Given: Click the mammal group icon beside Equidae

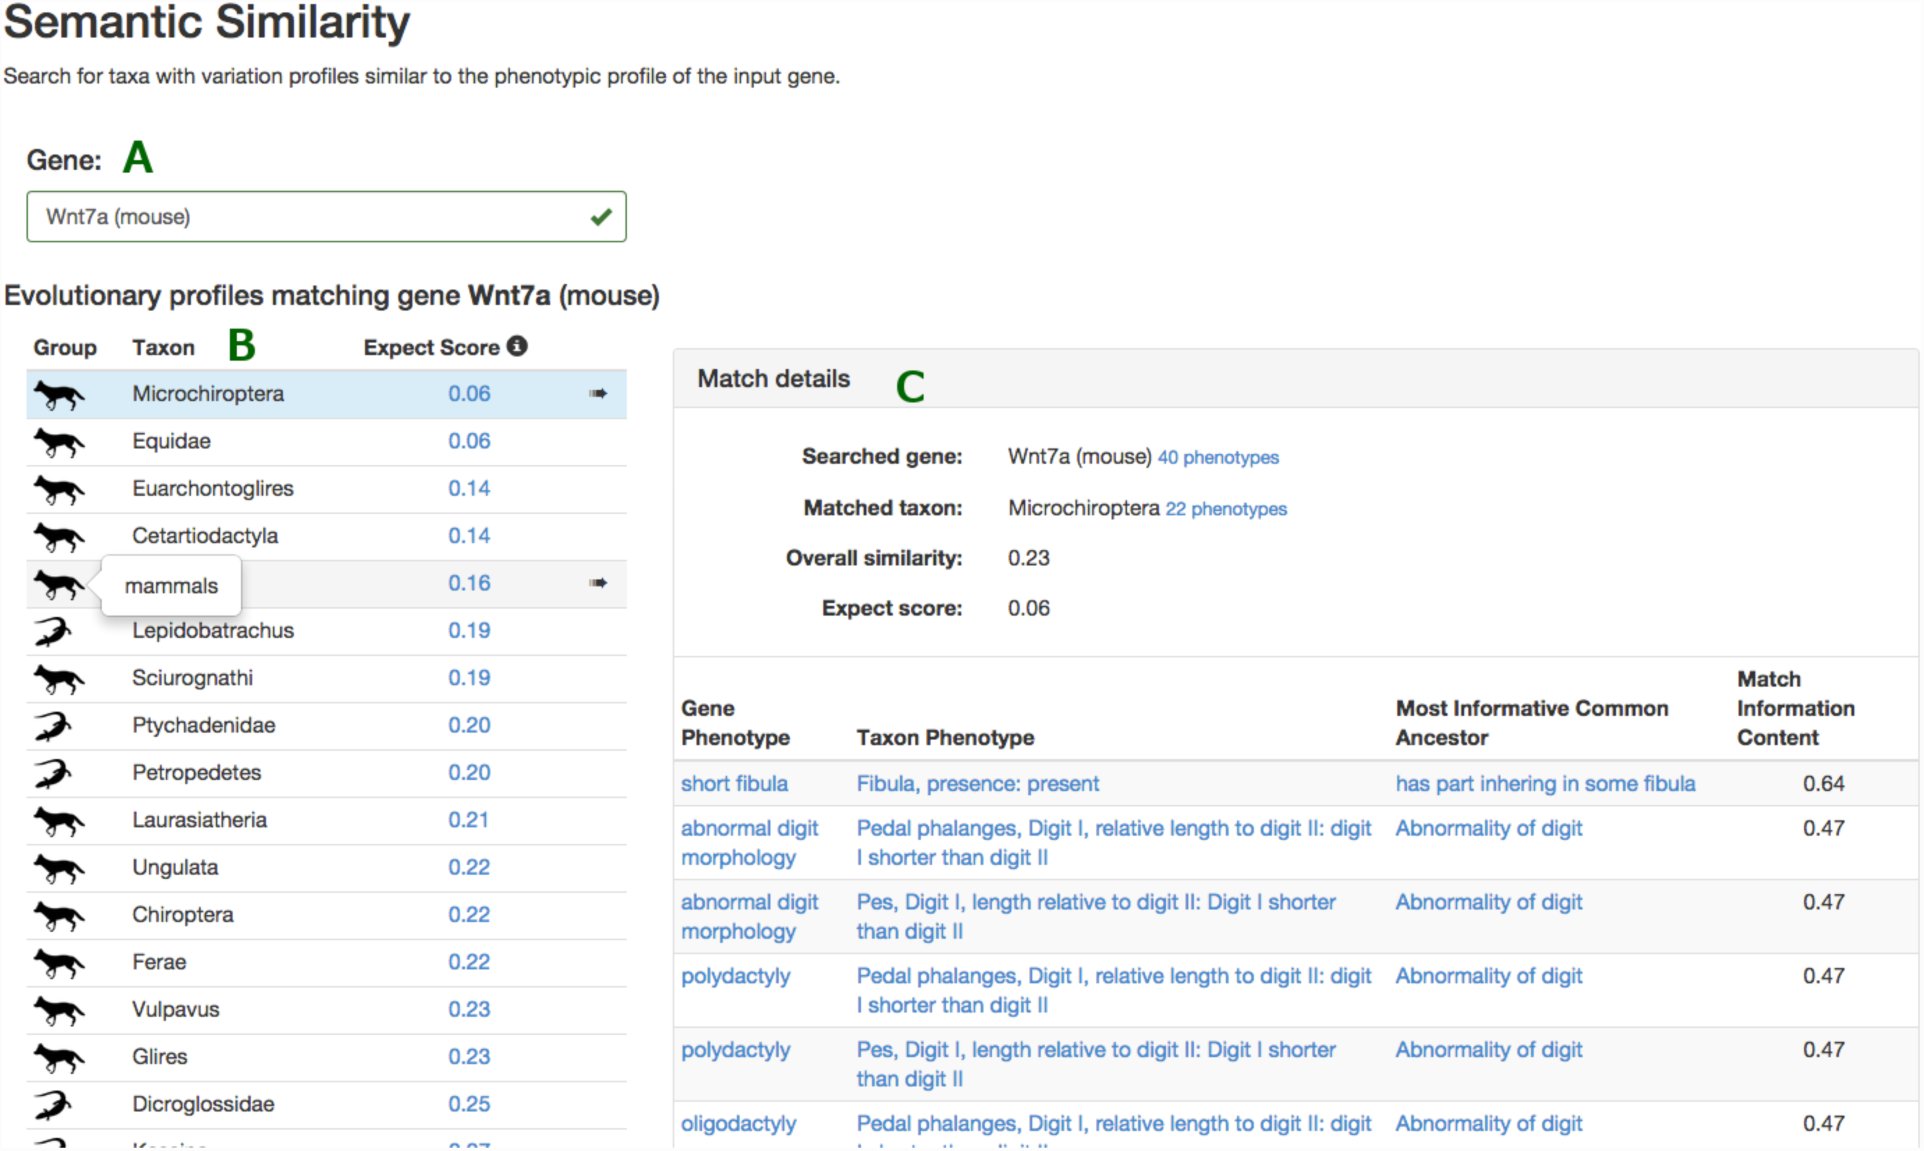Looking at the screenshot, I should pos(59,442).
